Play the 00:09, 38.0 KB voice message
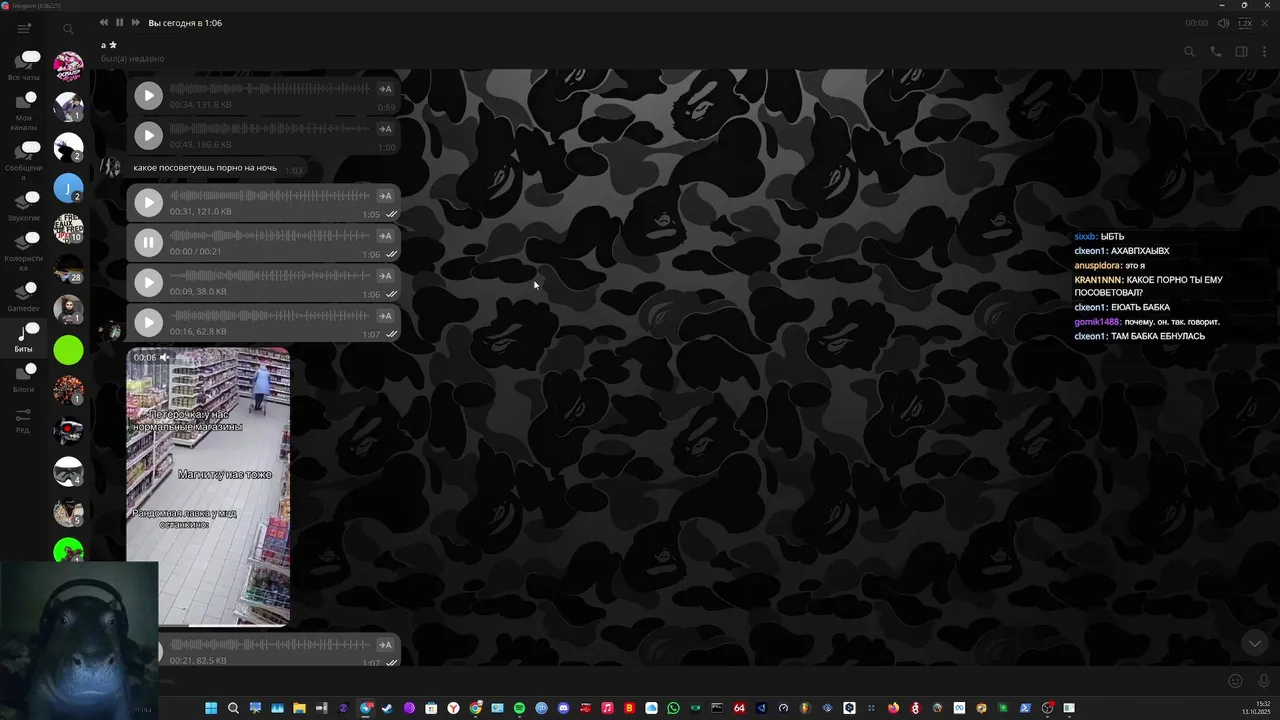1280x720 pixels. click(148, 283)
